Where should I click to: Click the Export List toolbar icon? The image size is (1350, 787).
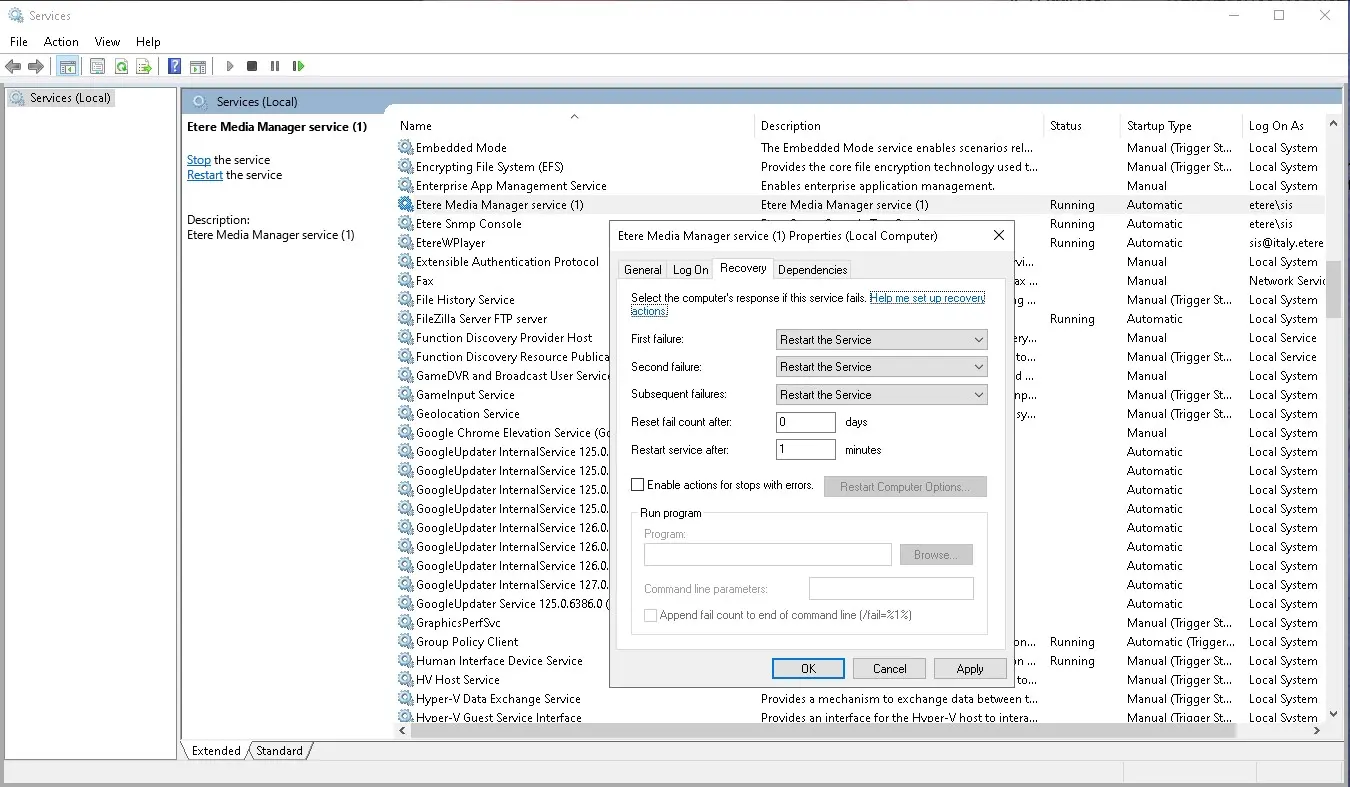(144, 66)
